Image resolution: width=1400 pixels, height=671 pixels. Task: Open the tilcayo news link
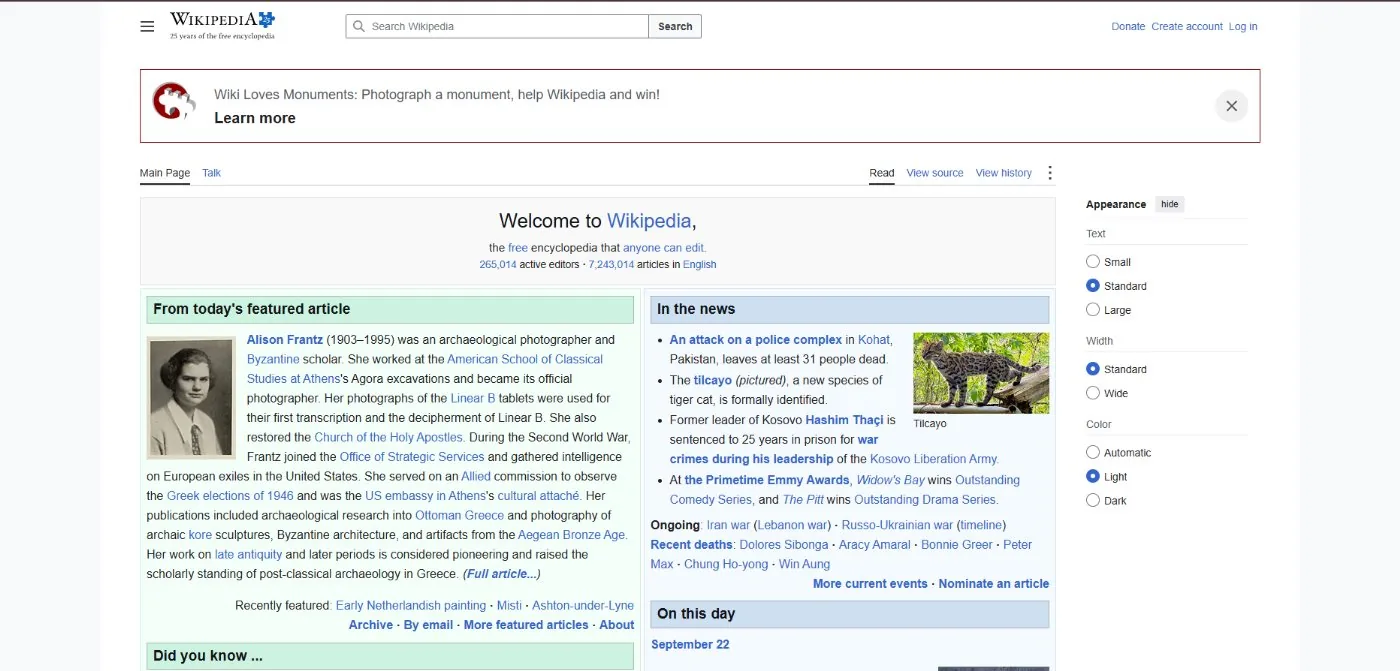713,380
